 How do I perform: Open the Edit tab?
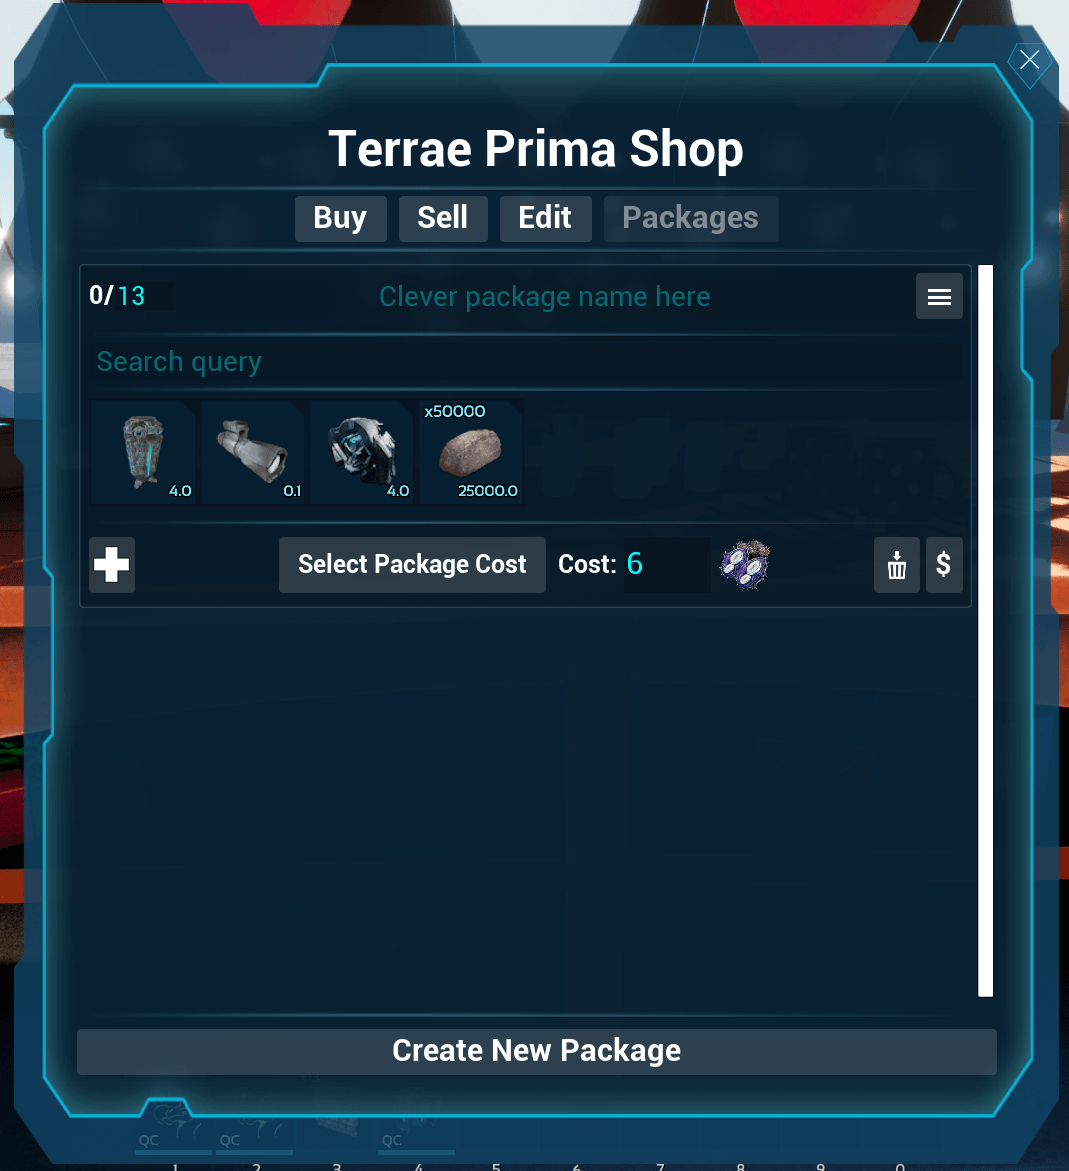(x=545, y=219)
